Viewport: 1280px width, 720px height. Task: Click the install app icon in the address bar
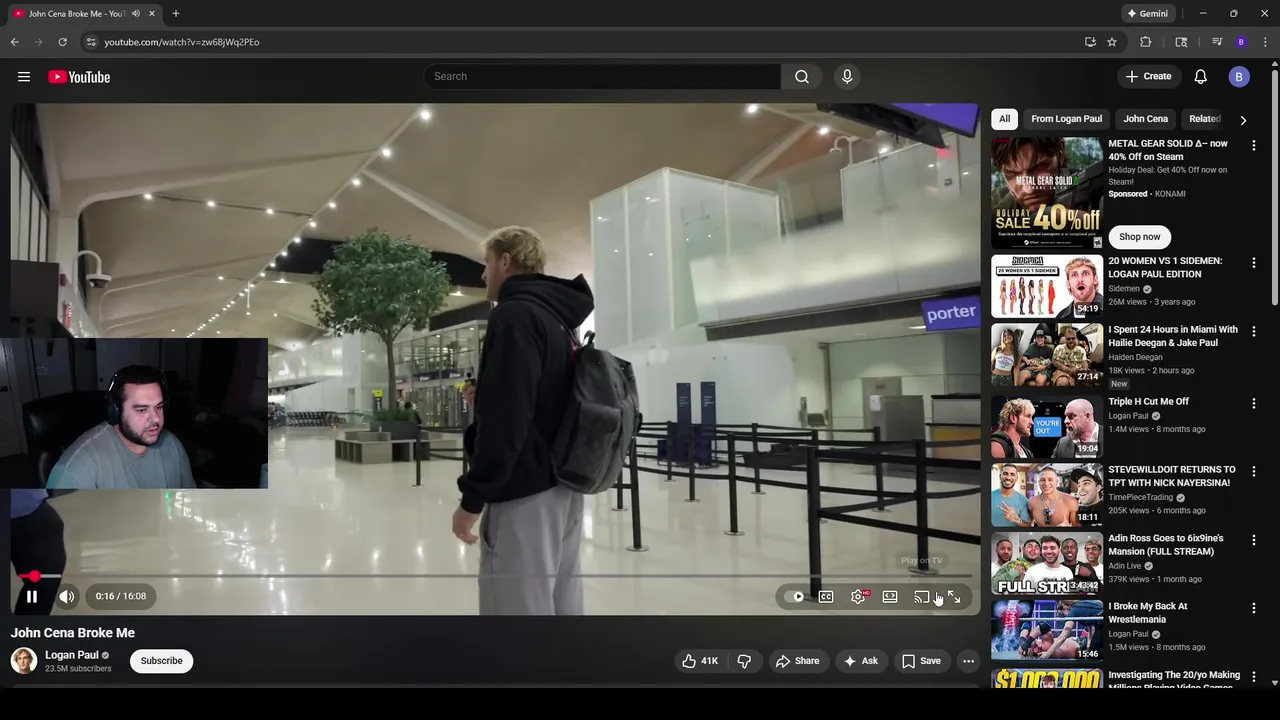point(1090,42)
